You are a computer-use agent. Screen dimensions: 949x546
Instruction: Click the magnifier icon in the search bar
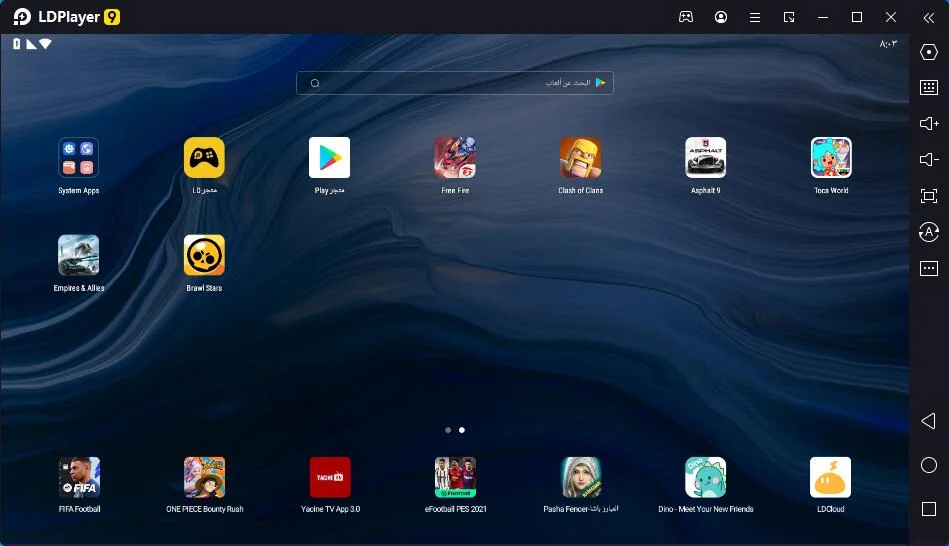click(x=315, y=83)
